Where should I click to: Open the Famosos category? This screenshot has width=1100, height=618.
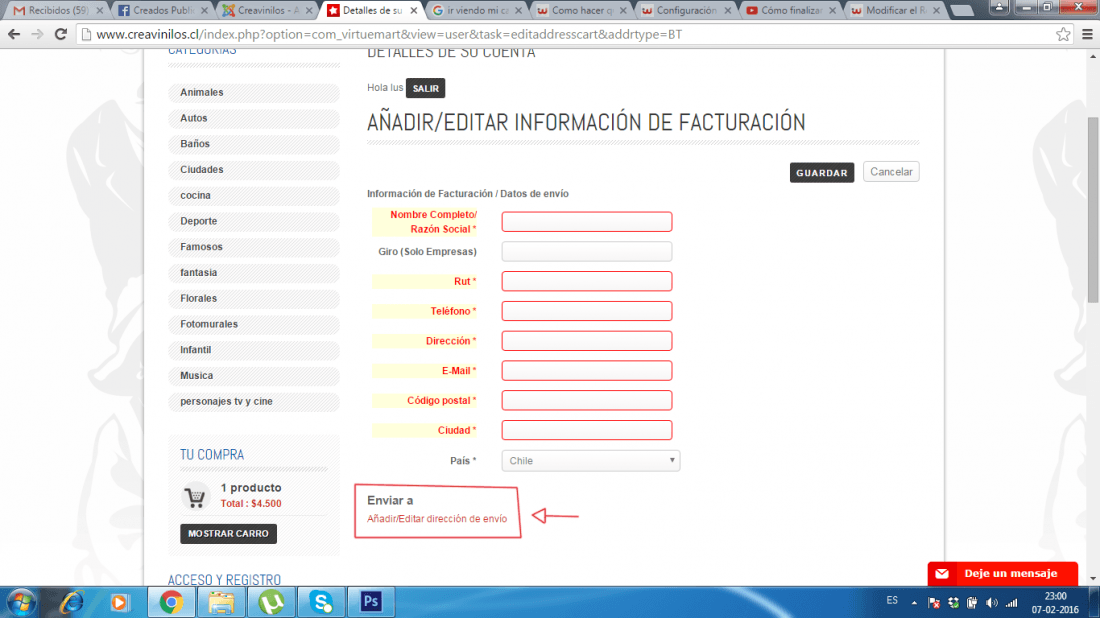[254, 247]
